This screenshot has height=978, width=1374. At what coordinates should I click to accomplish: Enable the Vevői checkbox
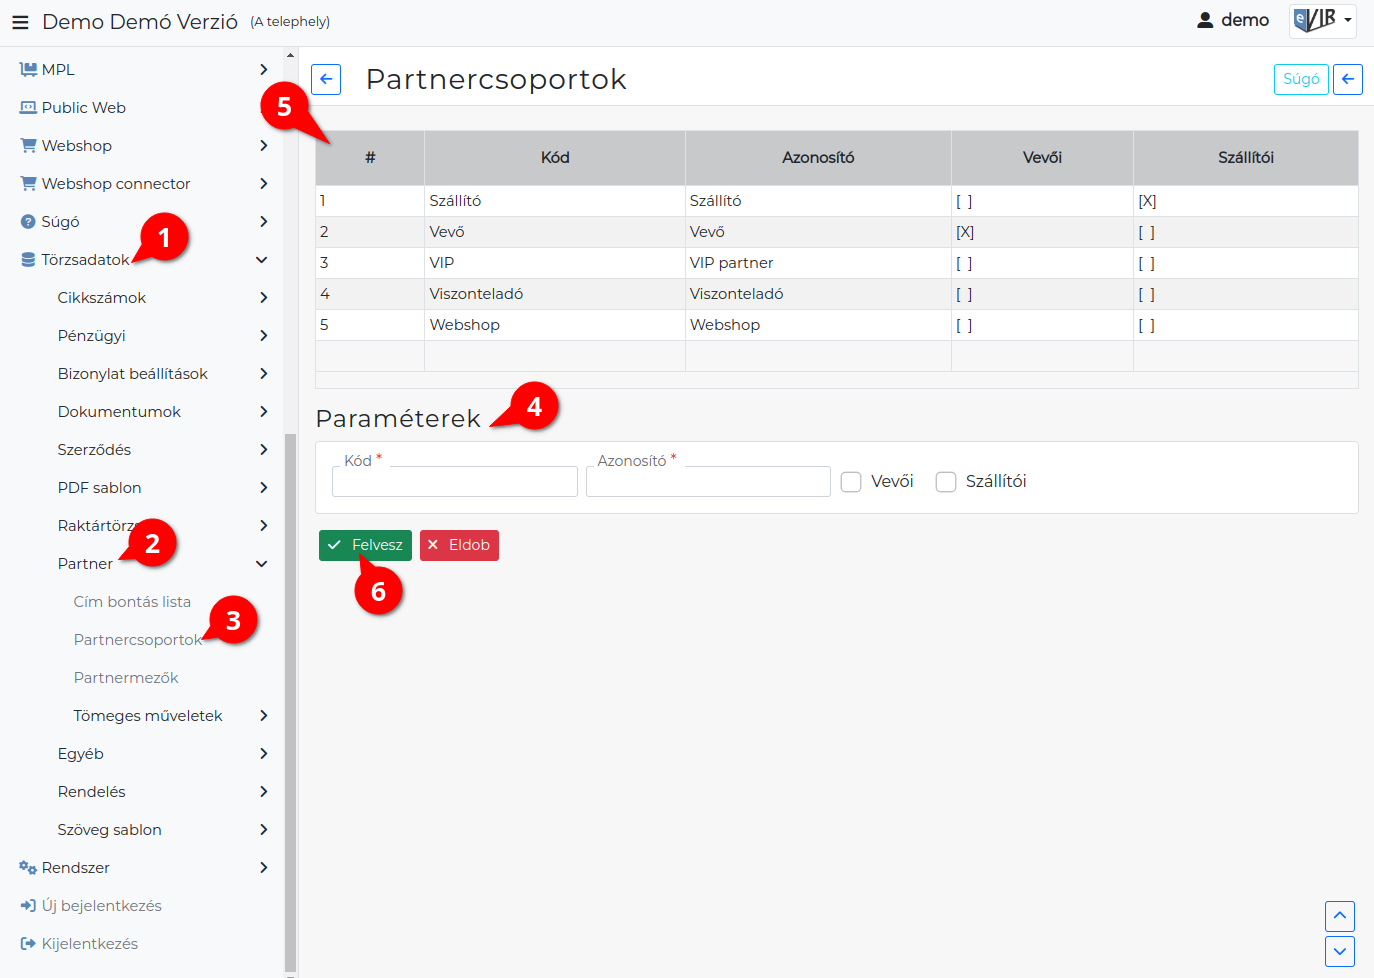coord(851,482)
